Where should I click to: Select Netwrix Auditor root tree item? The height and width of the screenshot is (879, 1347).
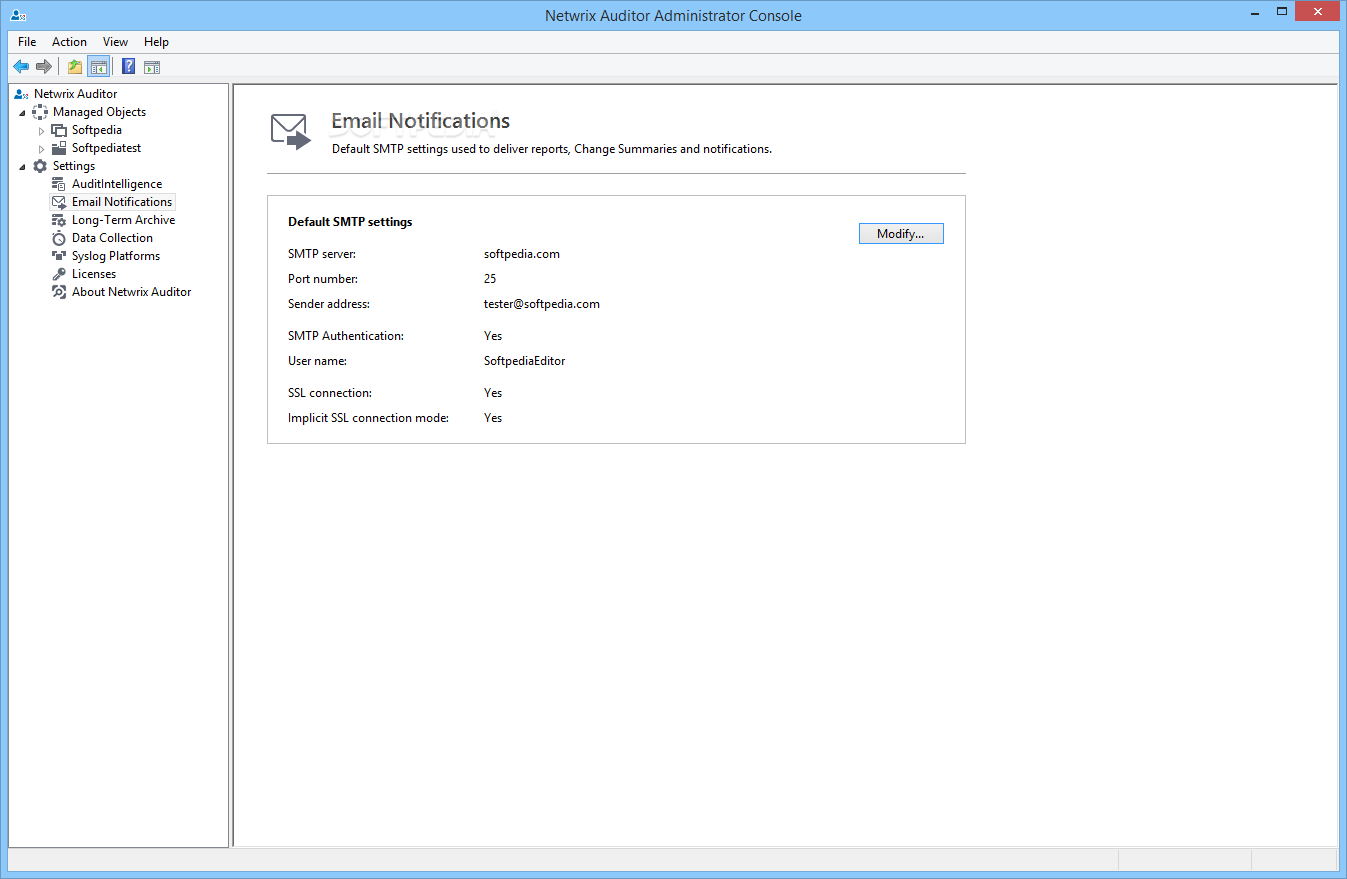[75, 94]
